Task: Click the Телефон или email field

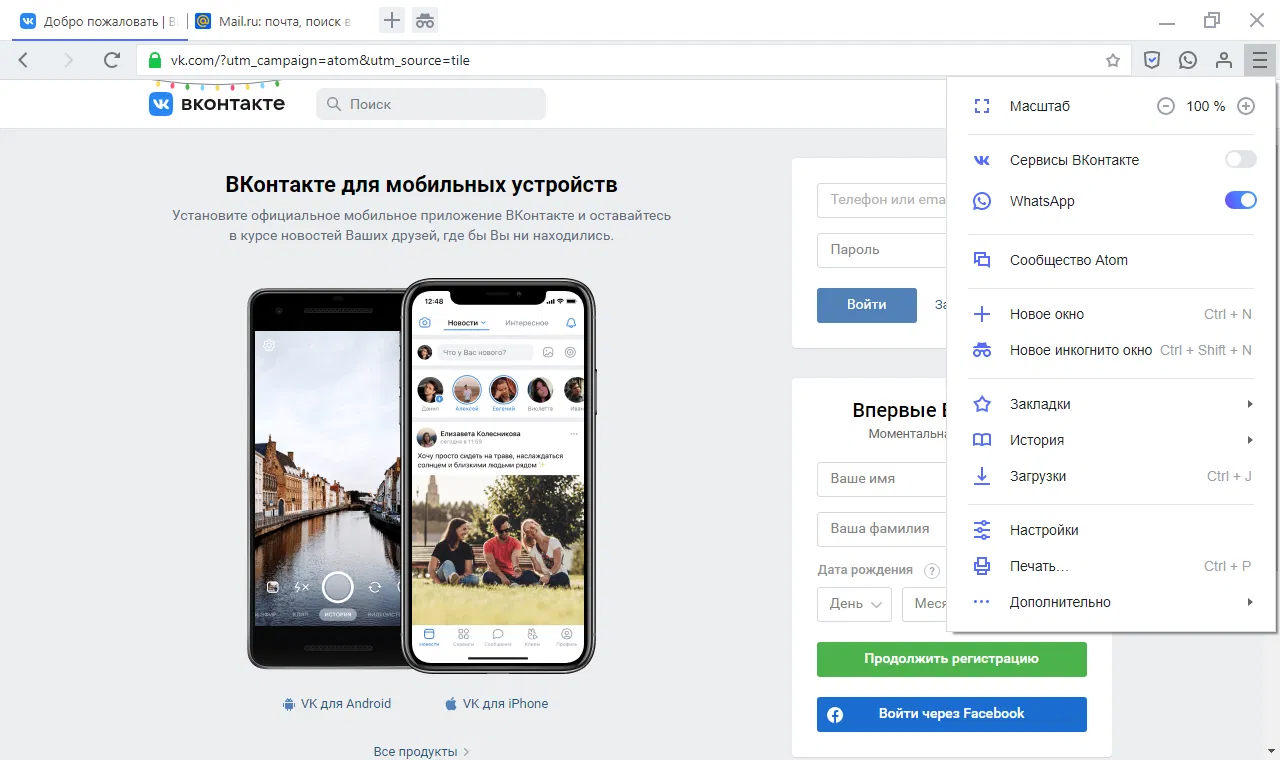Action: pos(882,199)
